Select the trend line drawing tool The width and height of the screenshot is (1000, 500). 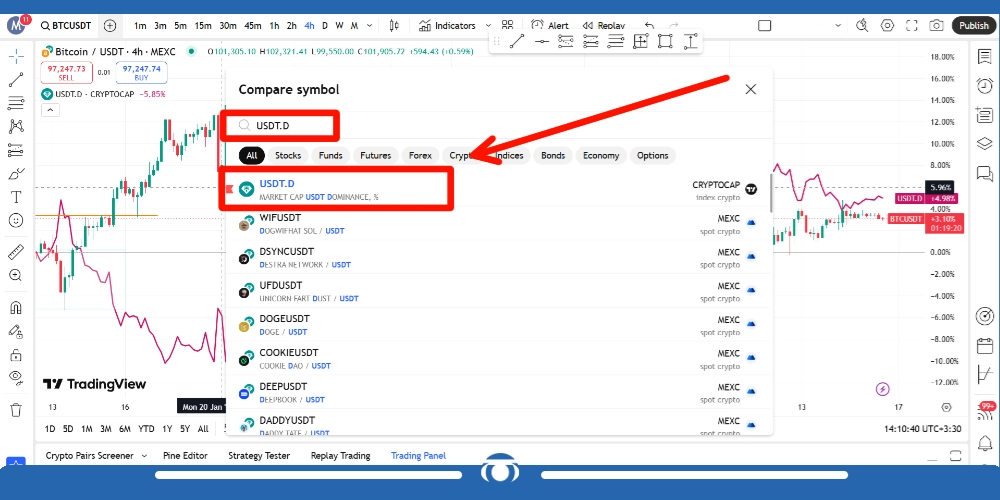pos(15,79)
